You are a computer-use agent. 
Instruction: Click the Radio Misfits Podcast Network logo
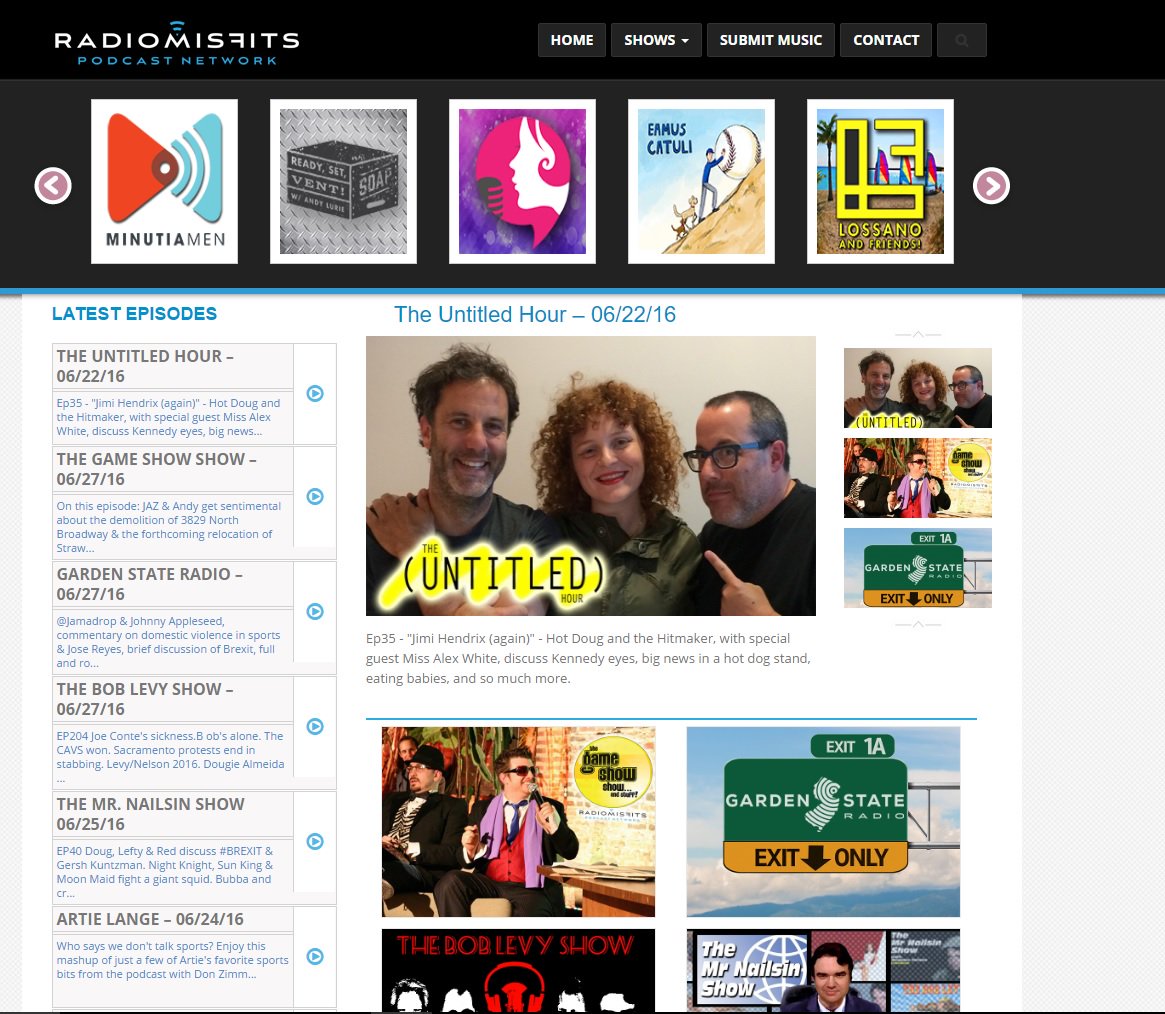(177, 43)
